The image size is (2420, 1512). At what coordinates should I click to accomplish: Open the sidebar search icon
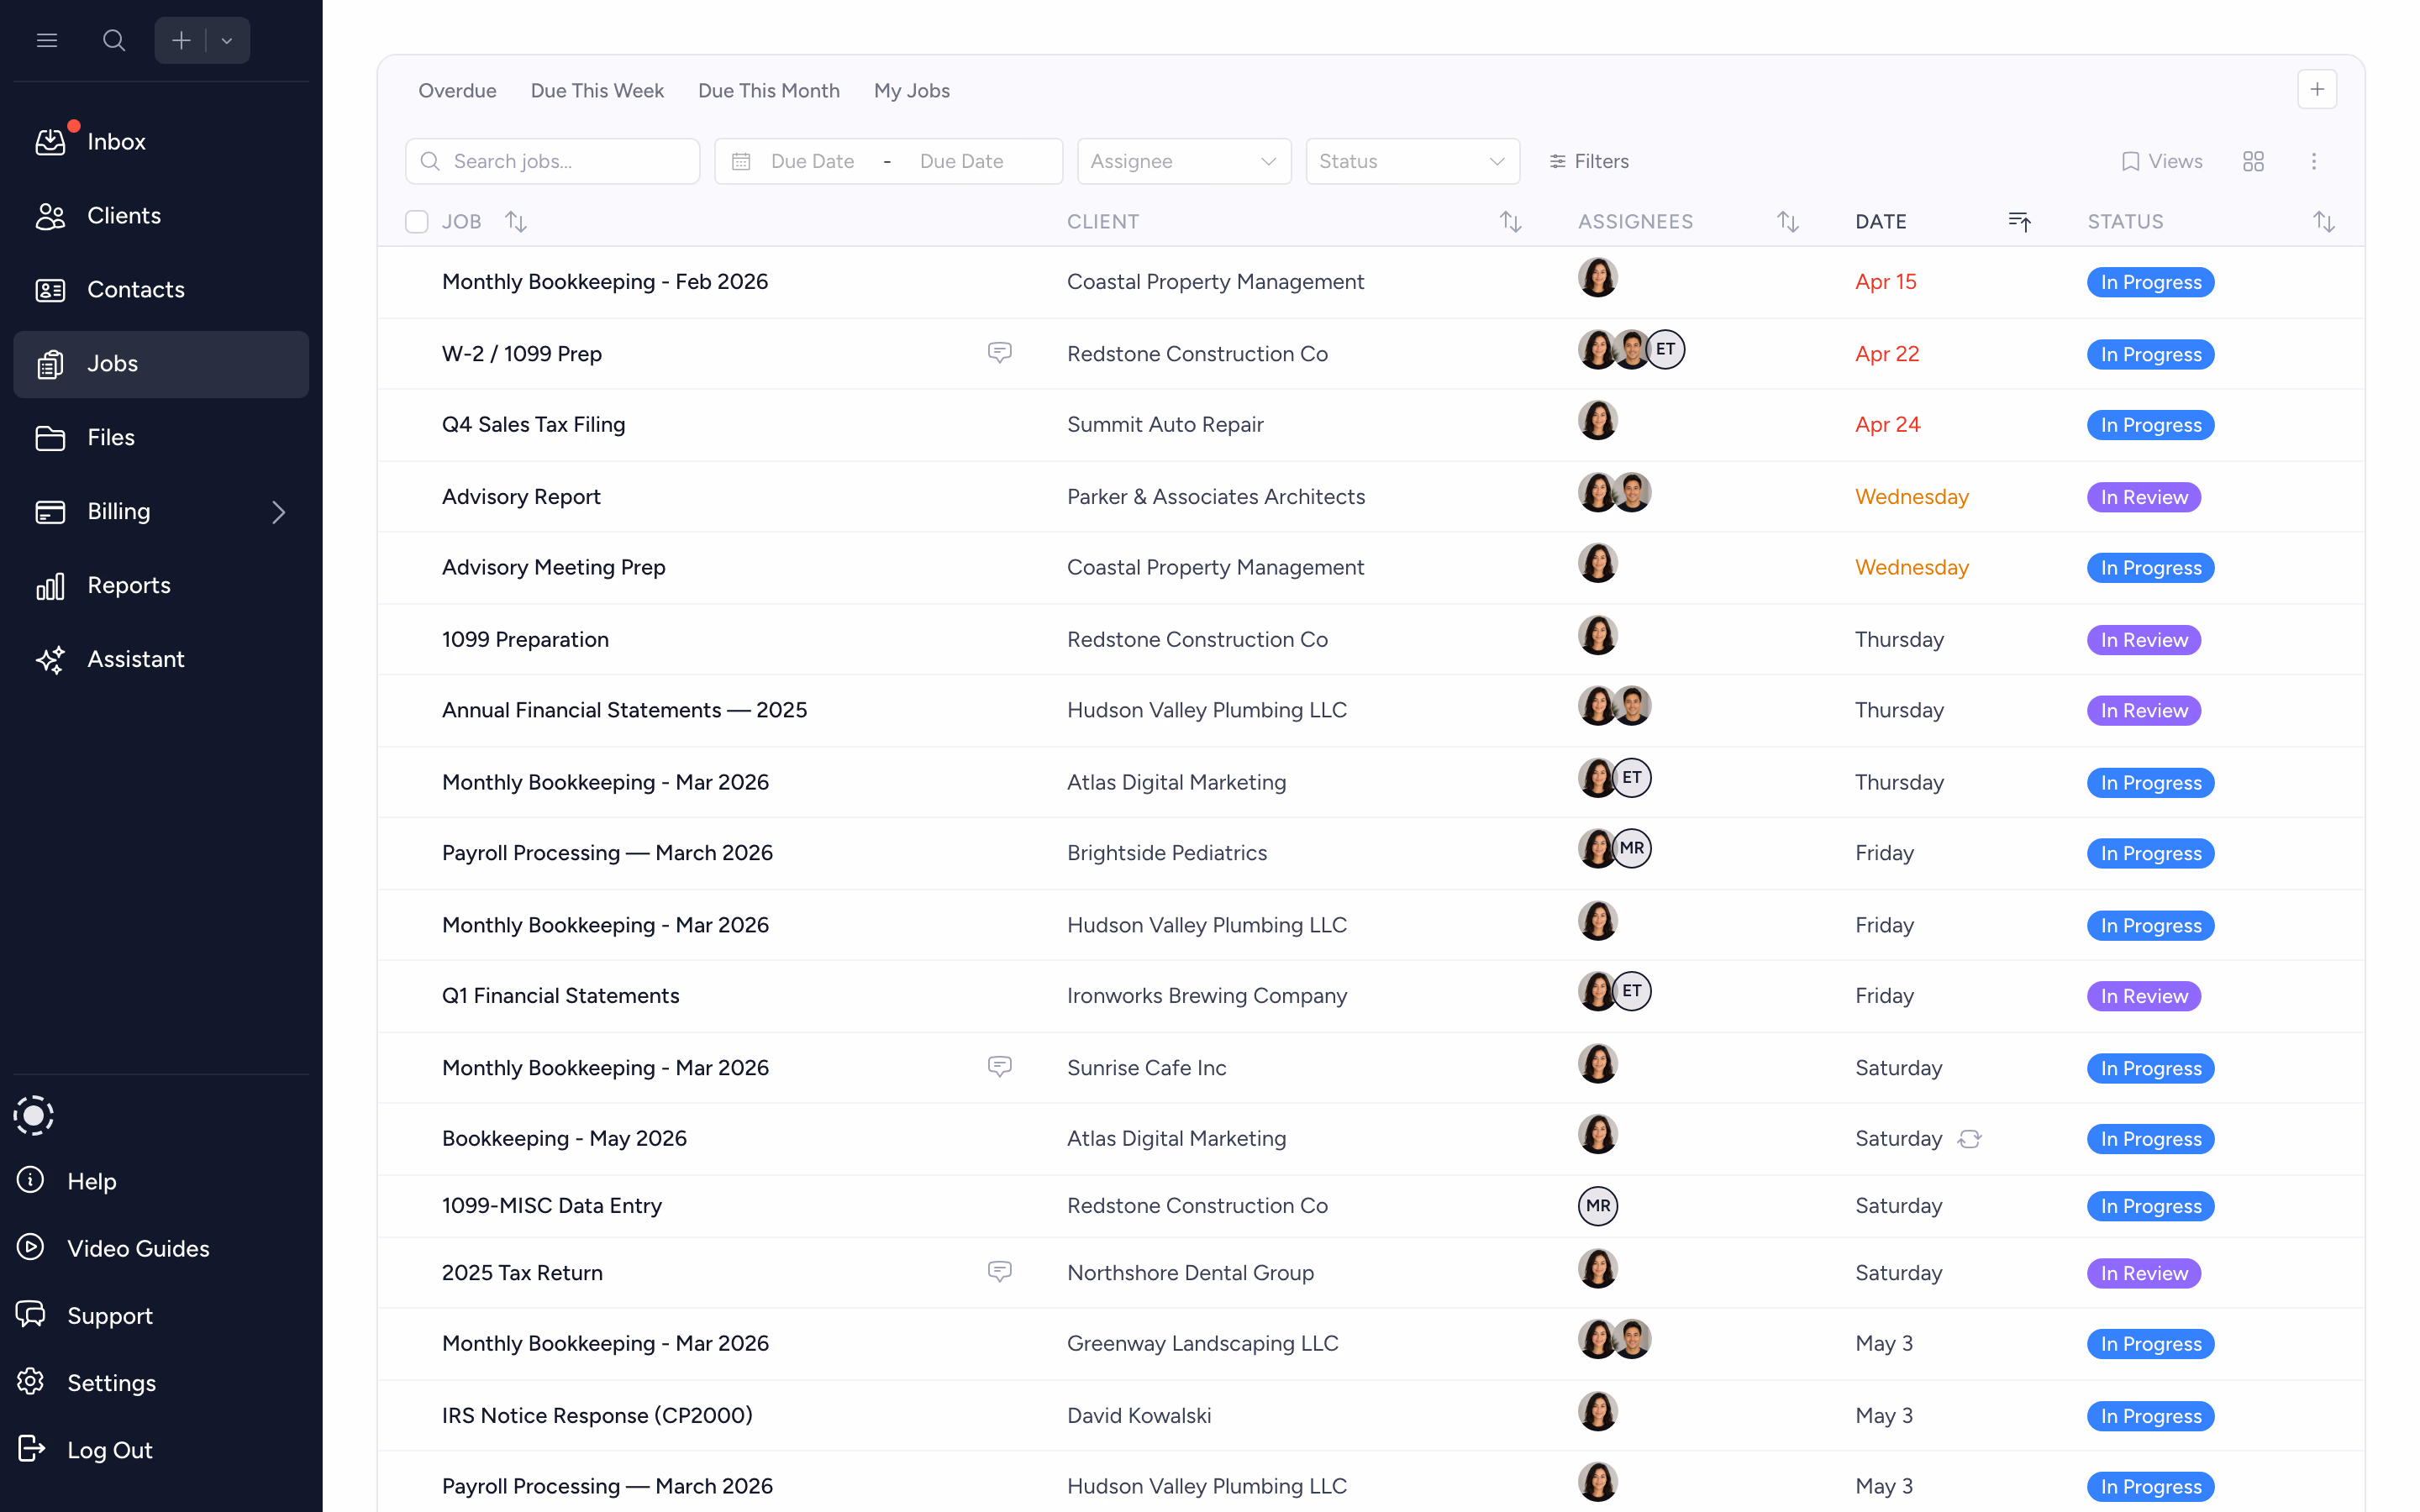tap(114, 40)
